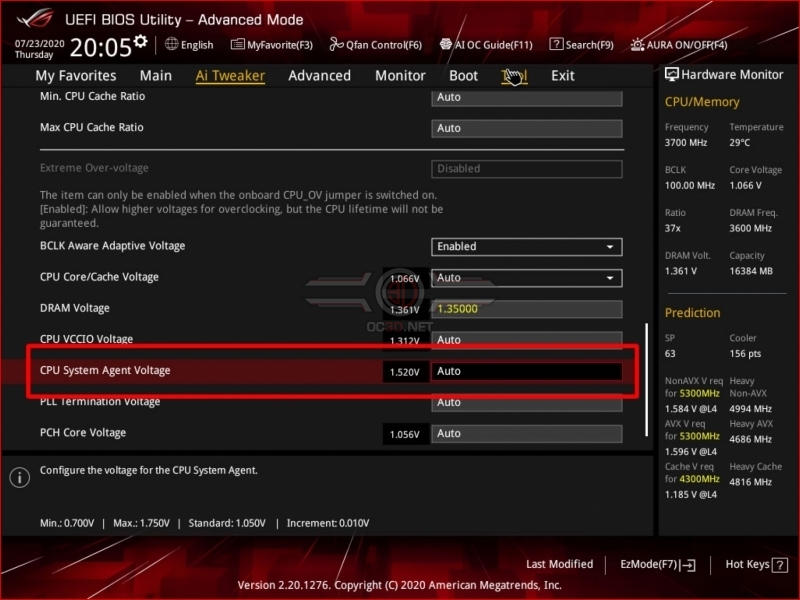Show Last Modified settings
The image size is (800, 600).
coord(559,564)
